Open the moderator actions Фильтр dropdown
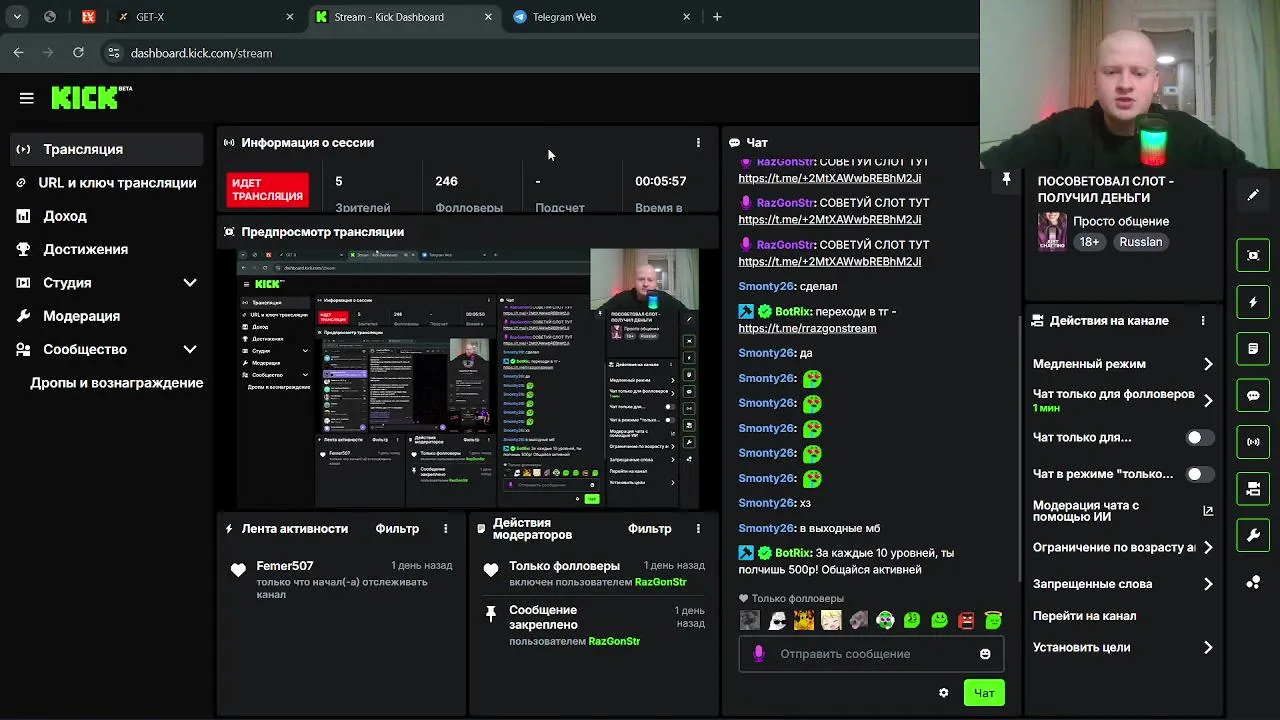This screenshot has width=1280, height=720. point(649,529)
